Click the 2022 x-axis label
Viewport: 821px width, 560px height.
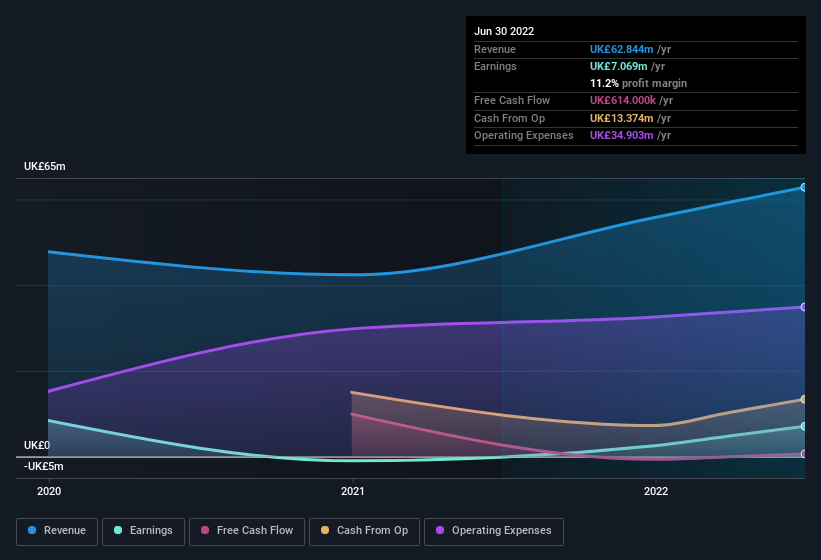coord(656,491)
